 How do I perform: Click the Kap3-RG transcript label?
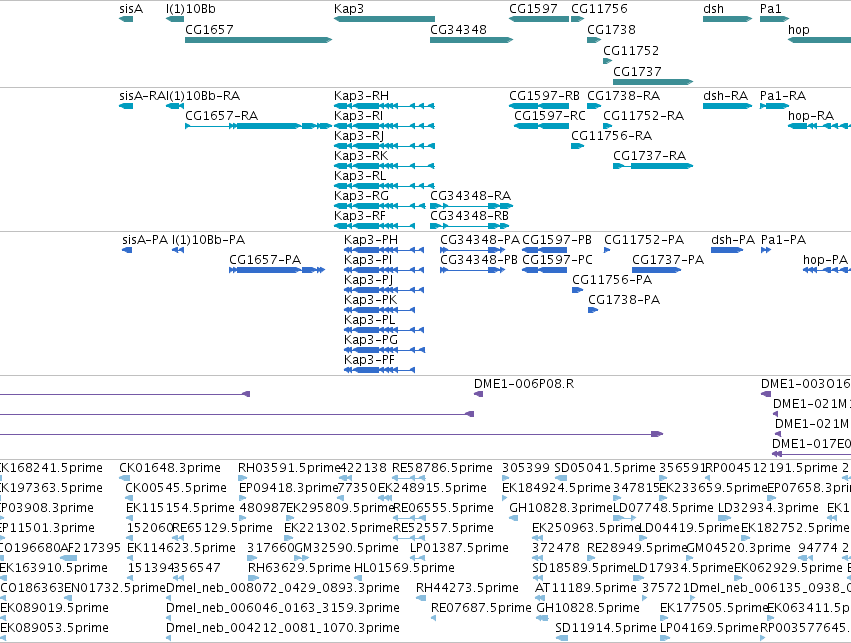(x=361, y=195)
